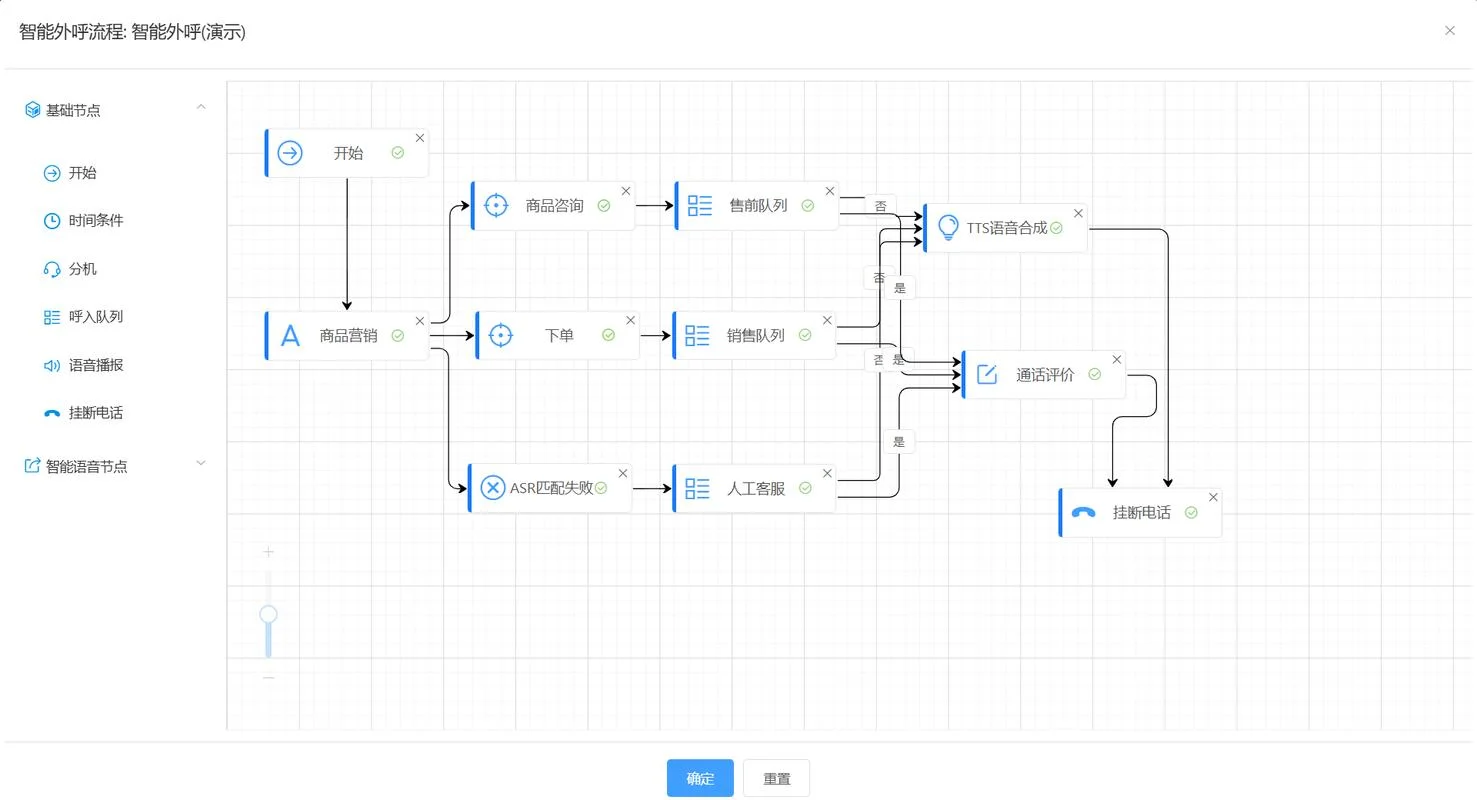Click green check status on 挂断电话 node
The image size is (1477, 800).
coord(1191,512)
